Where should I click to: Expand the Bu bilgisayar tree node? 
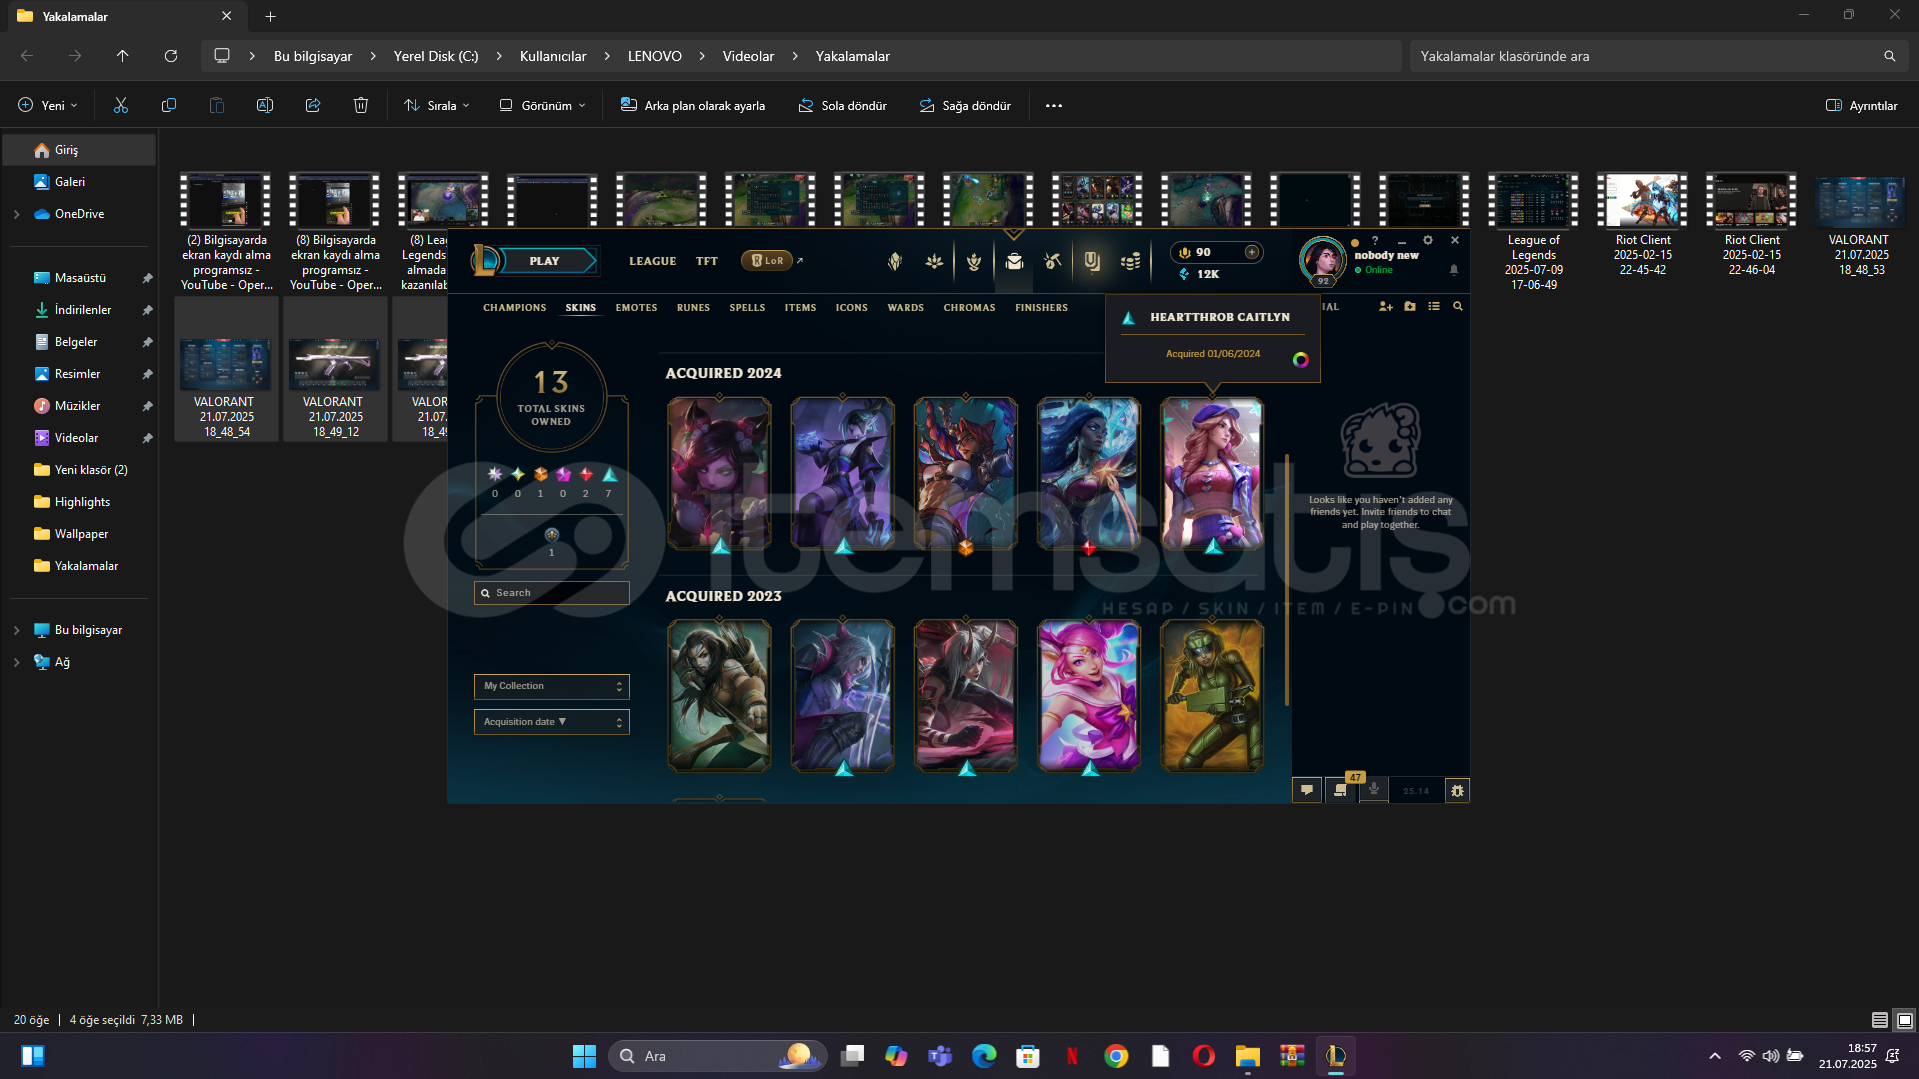(x=16, y=630)
